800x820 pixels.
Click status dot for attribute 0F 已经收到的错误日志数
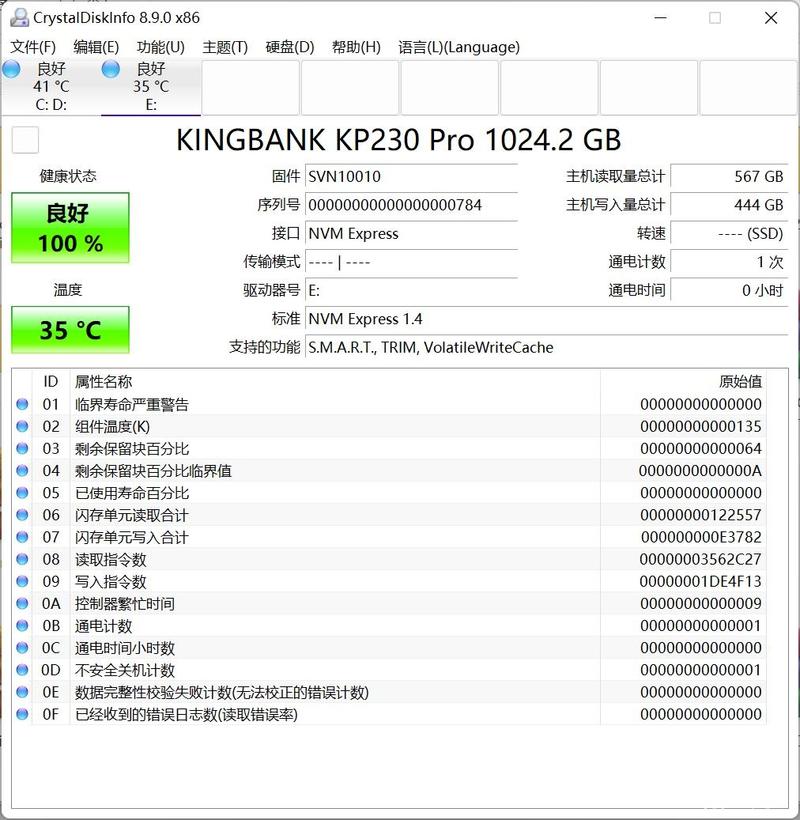pyautogui.click(x=22, y=714)
